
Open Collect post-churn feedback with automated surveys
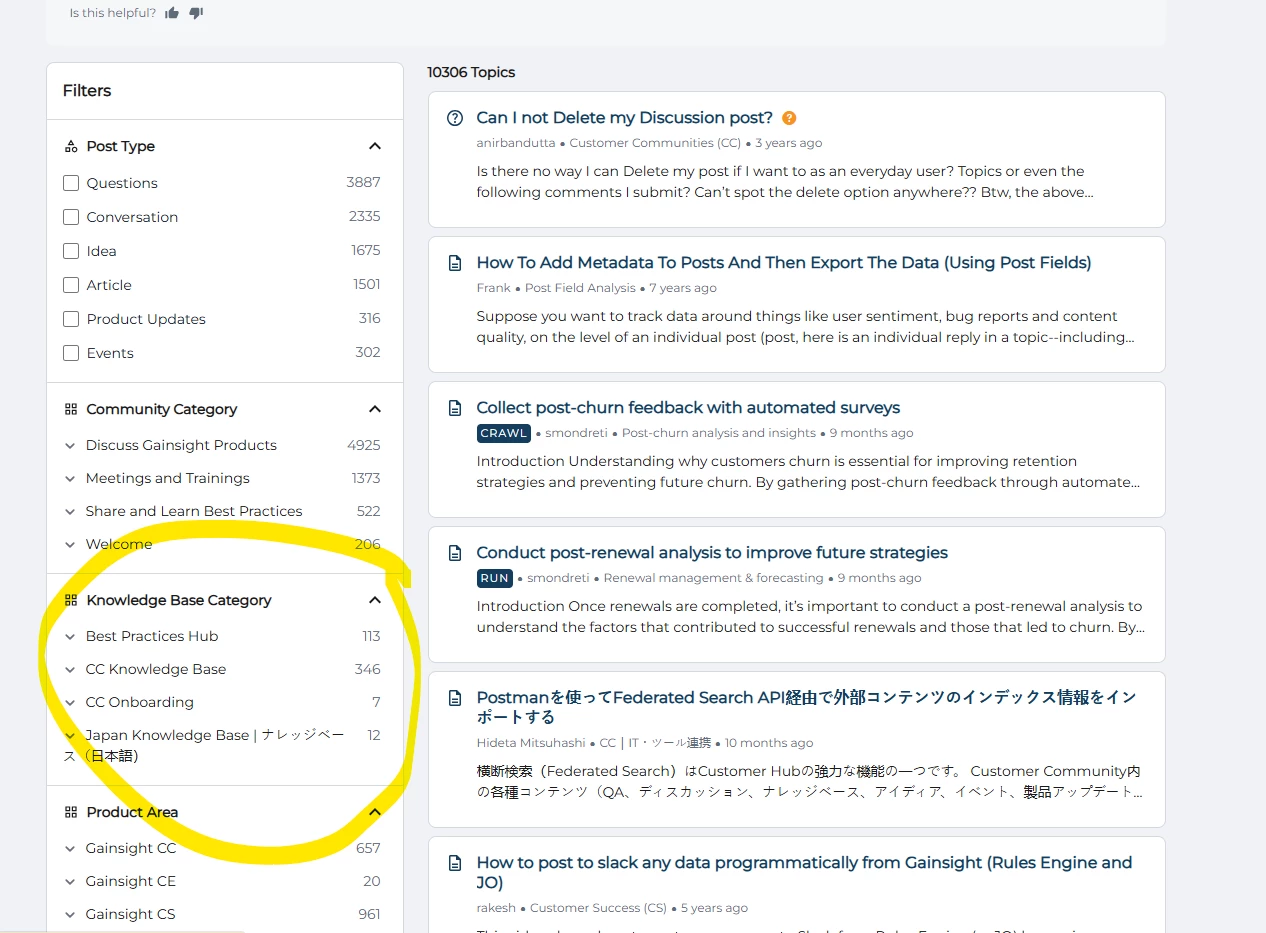tap(688, 408)
